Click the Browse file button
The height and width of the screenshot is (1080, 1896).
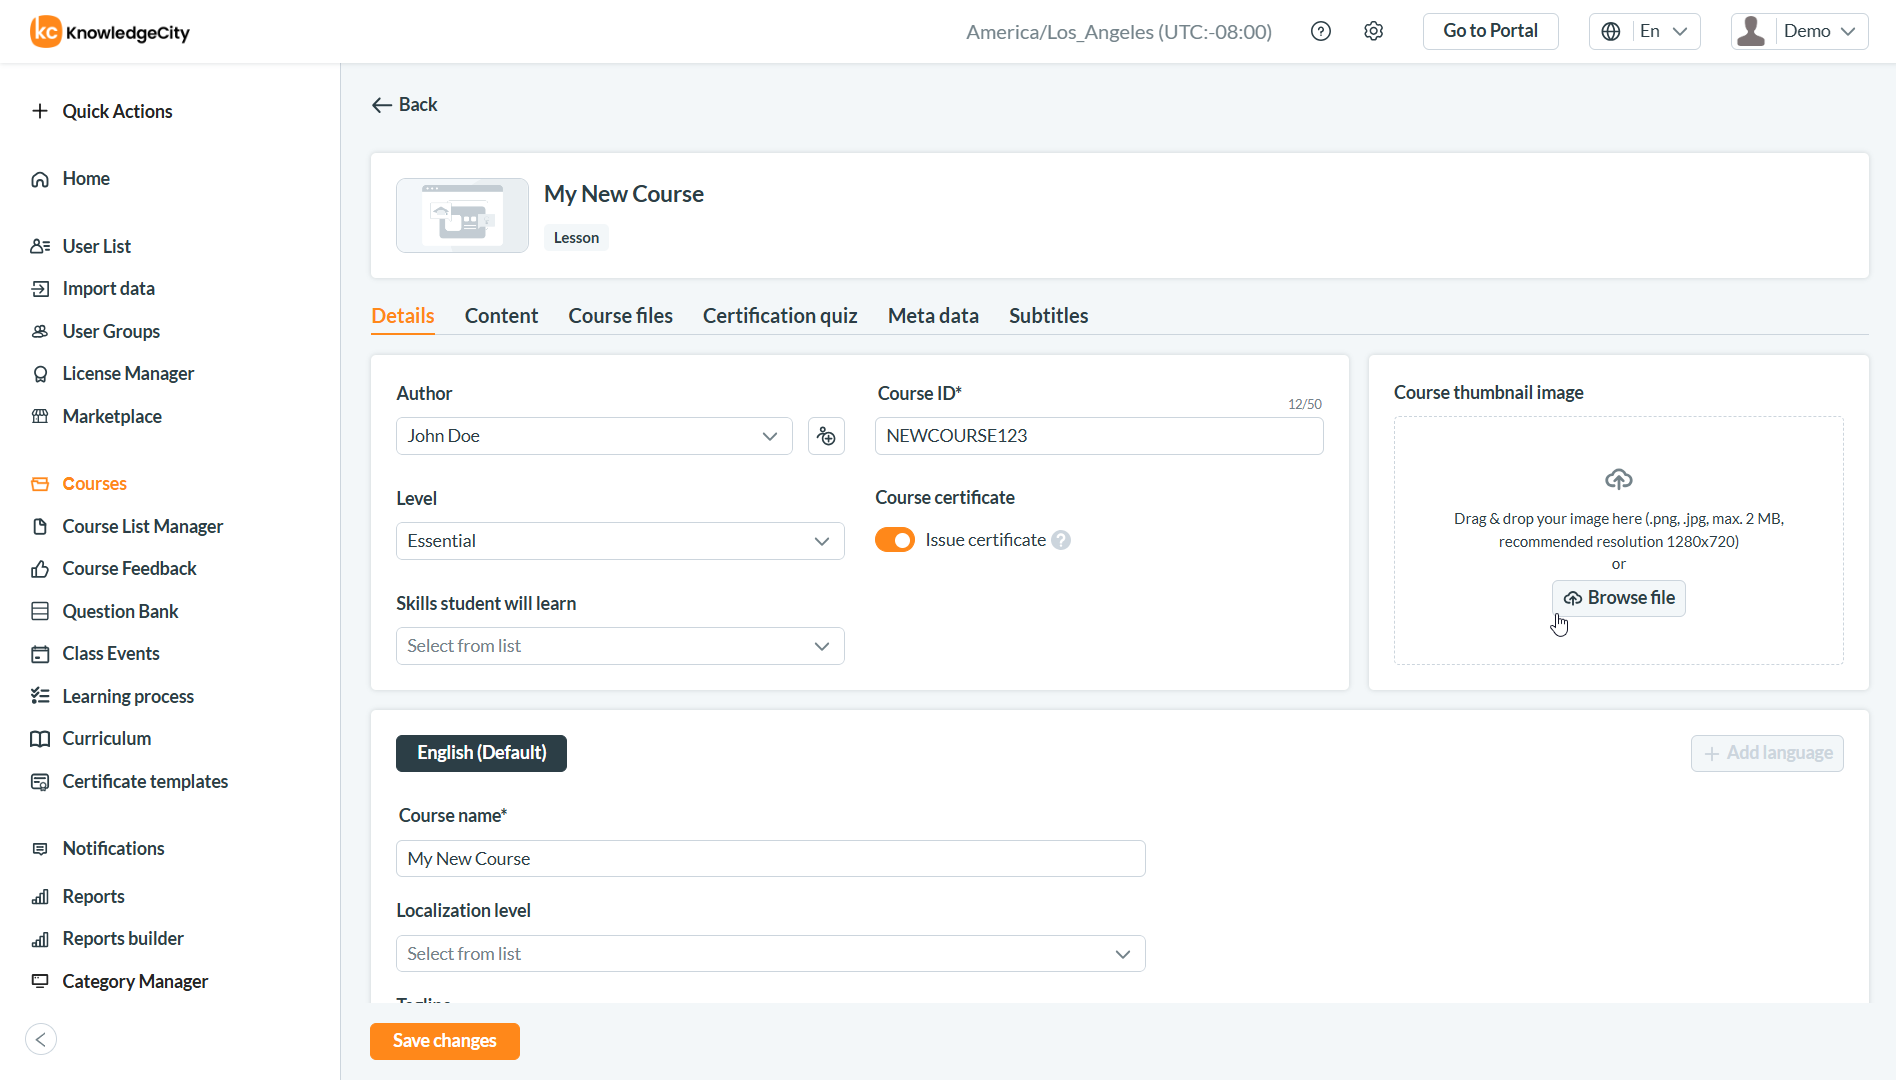click(1618, 598)
